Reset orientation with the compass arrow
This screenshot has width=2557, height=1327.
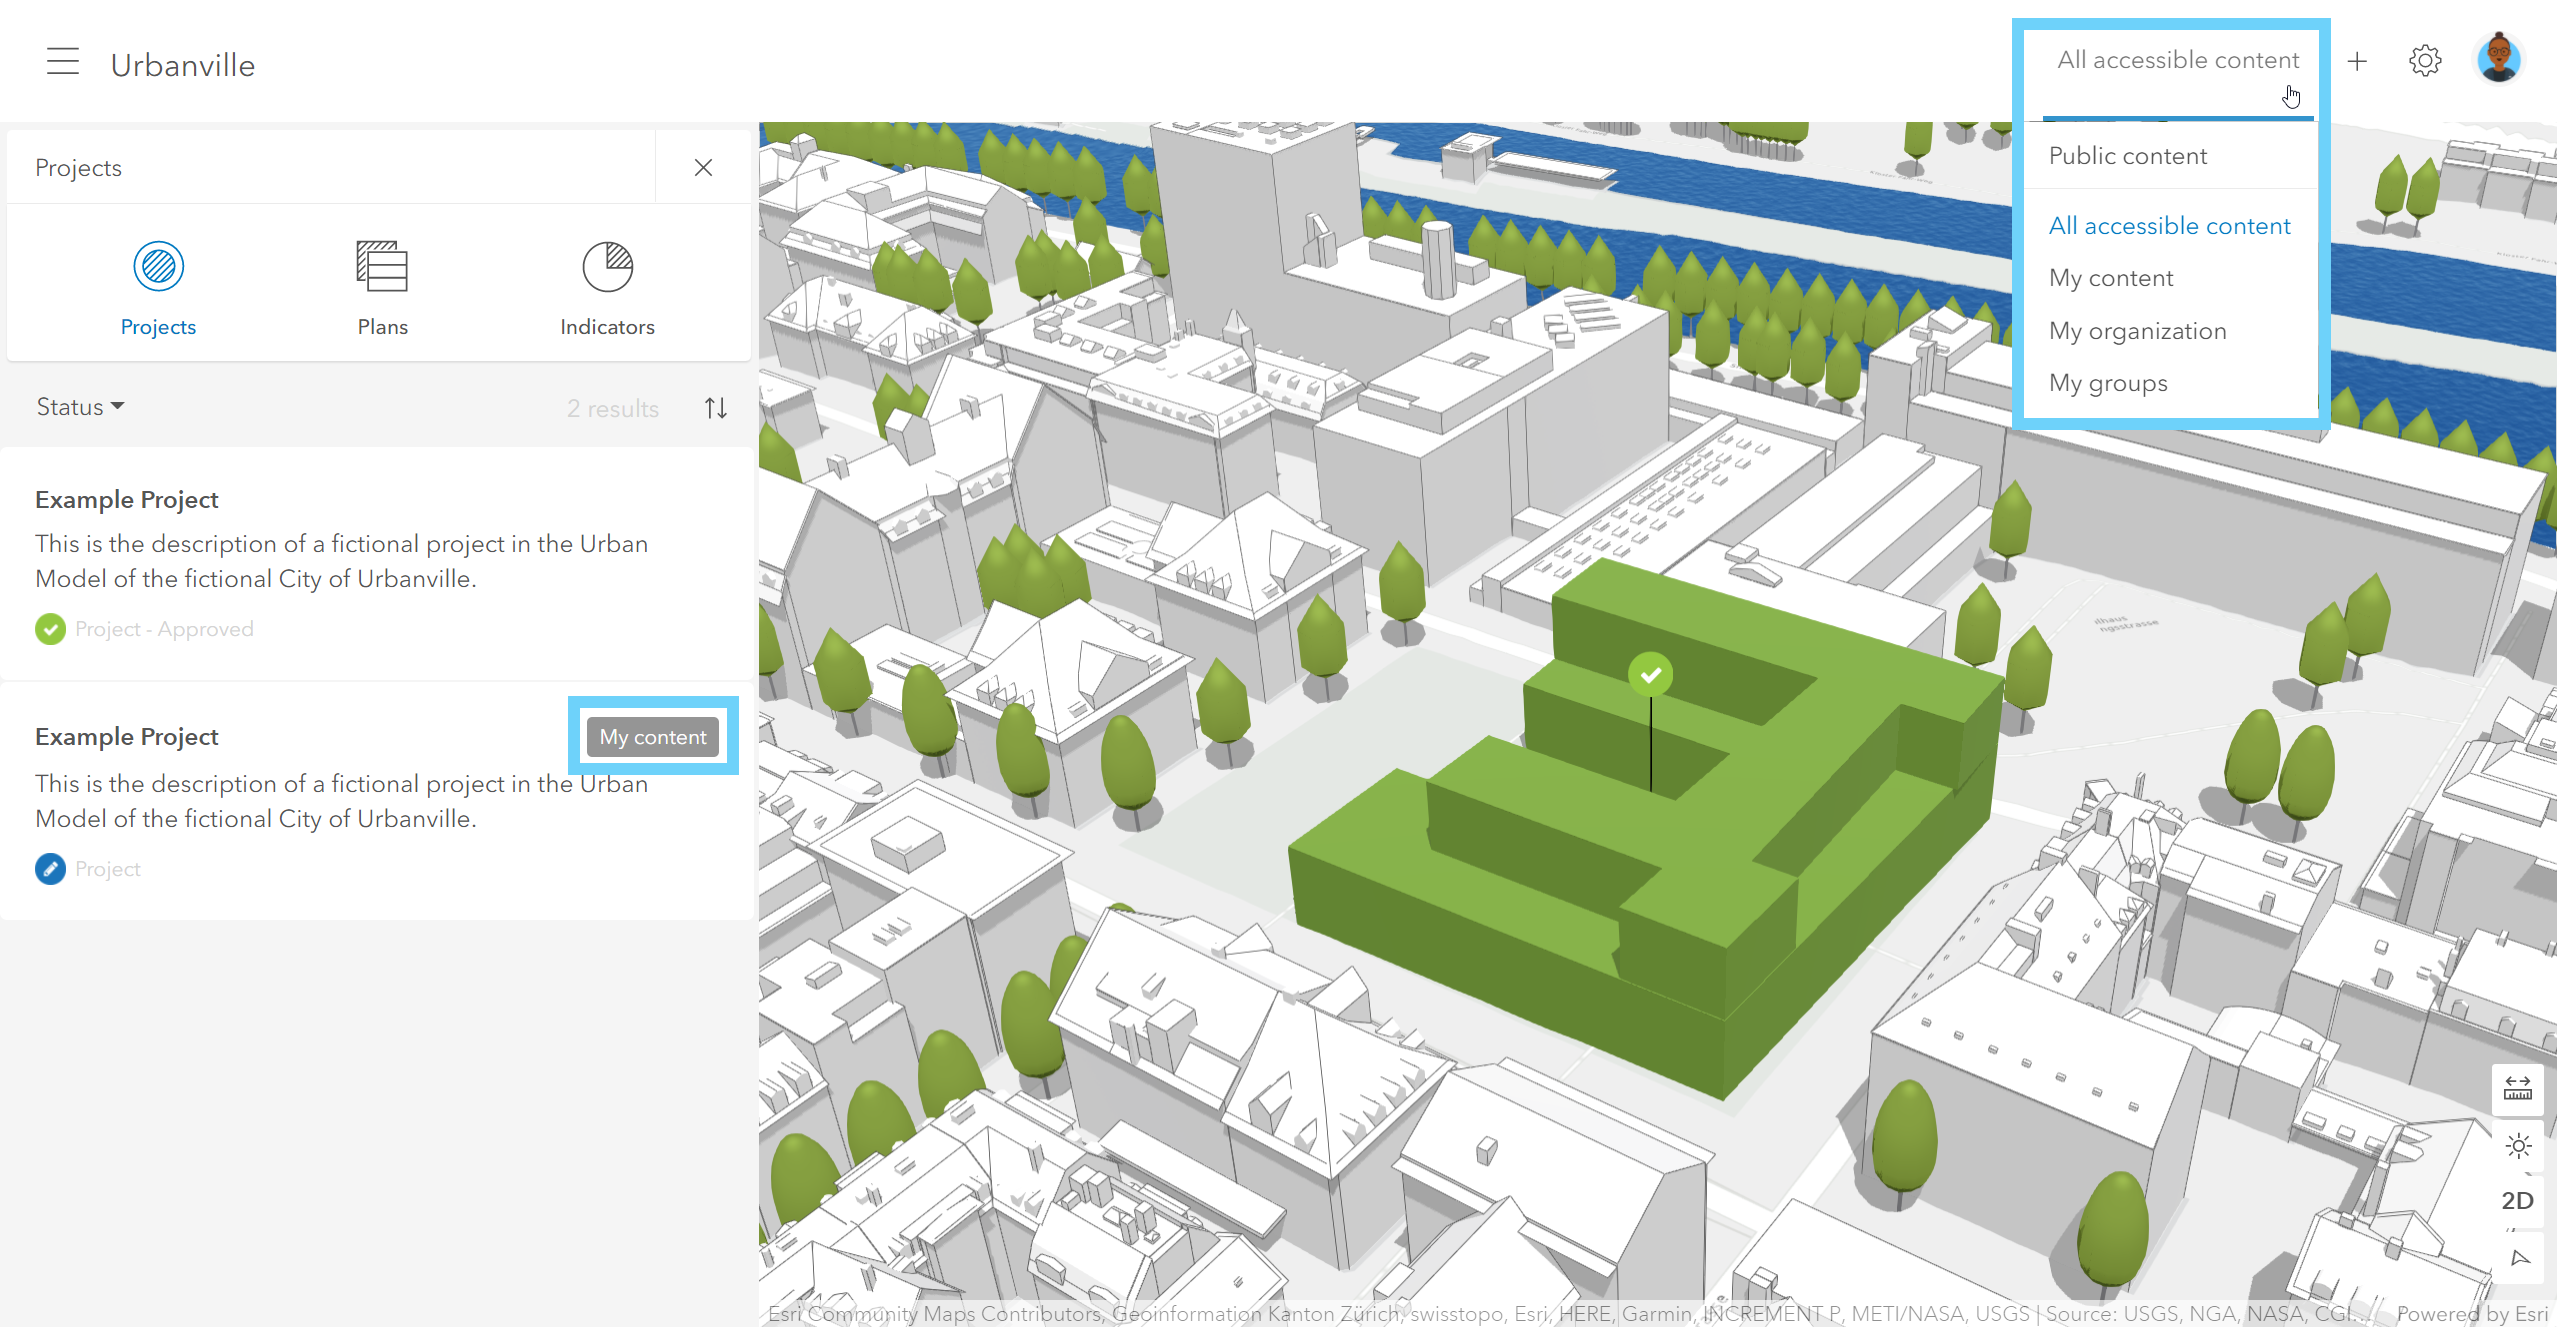coord(2519,1258)
